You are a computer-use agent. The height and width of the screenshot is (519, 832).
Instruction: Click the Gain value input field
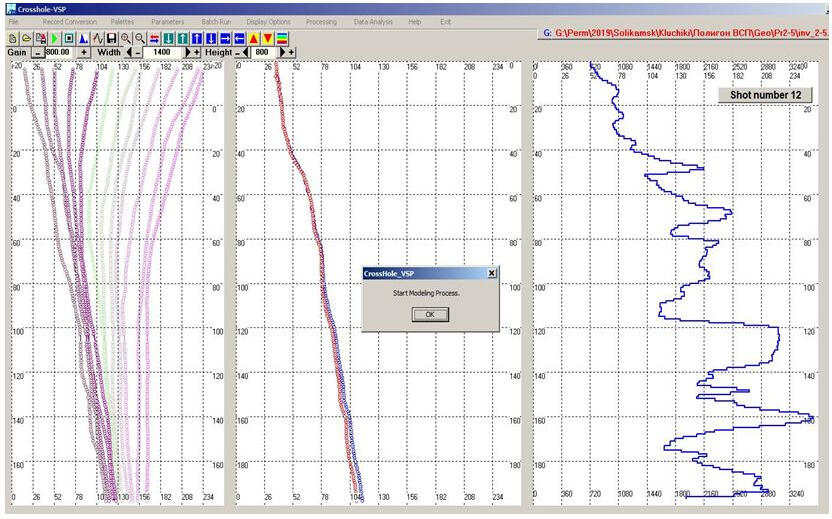[x=60, y=51]
